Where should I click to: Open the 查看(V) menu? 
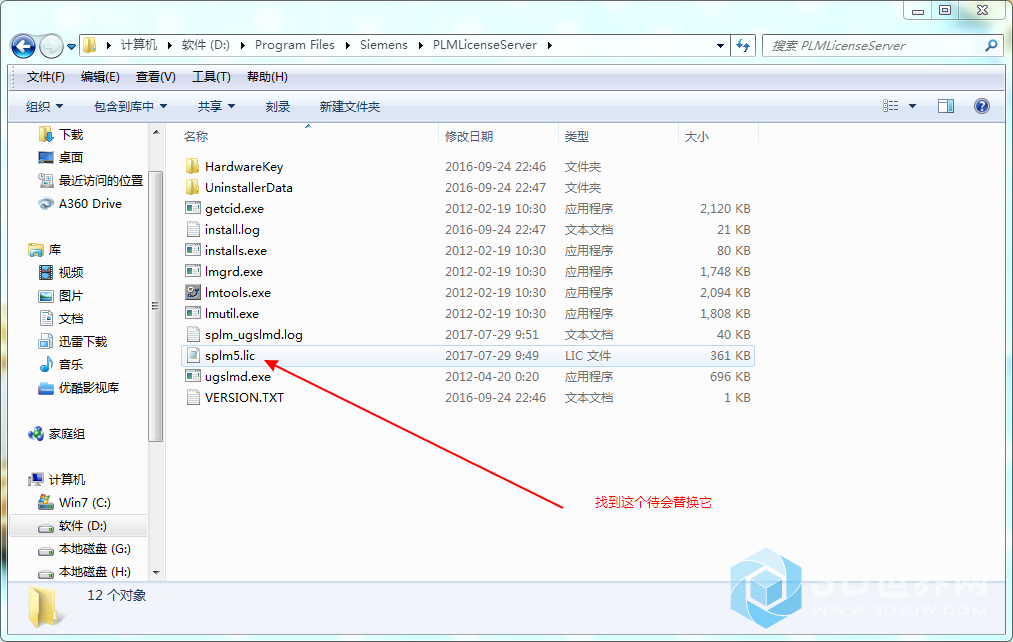156,77
